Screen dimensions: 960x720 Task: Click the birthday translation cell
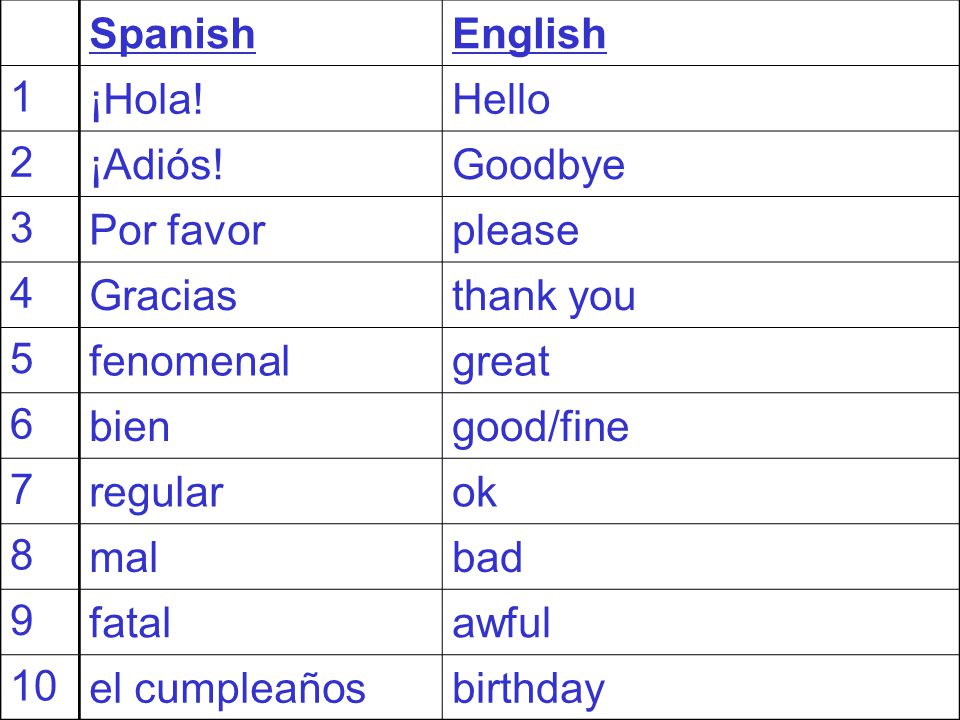coord(700,688)
